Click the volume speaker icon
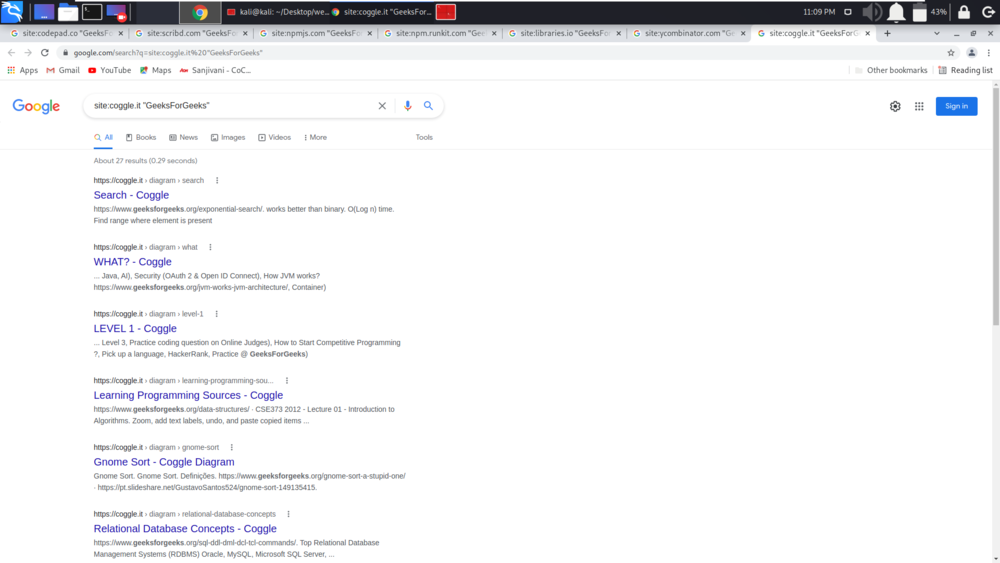Image resolution: width=1000 pixels, height=563 pixels. pos(871,11)
